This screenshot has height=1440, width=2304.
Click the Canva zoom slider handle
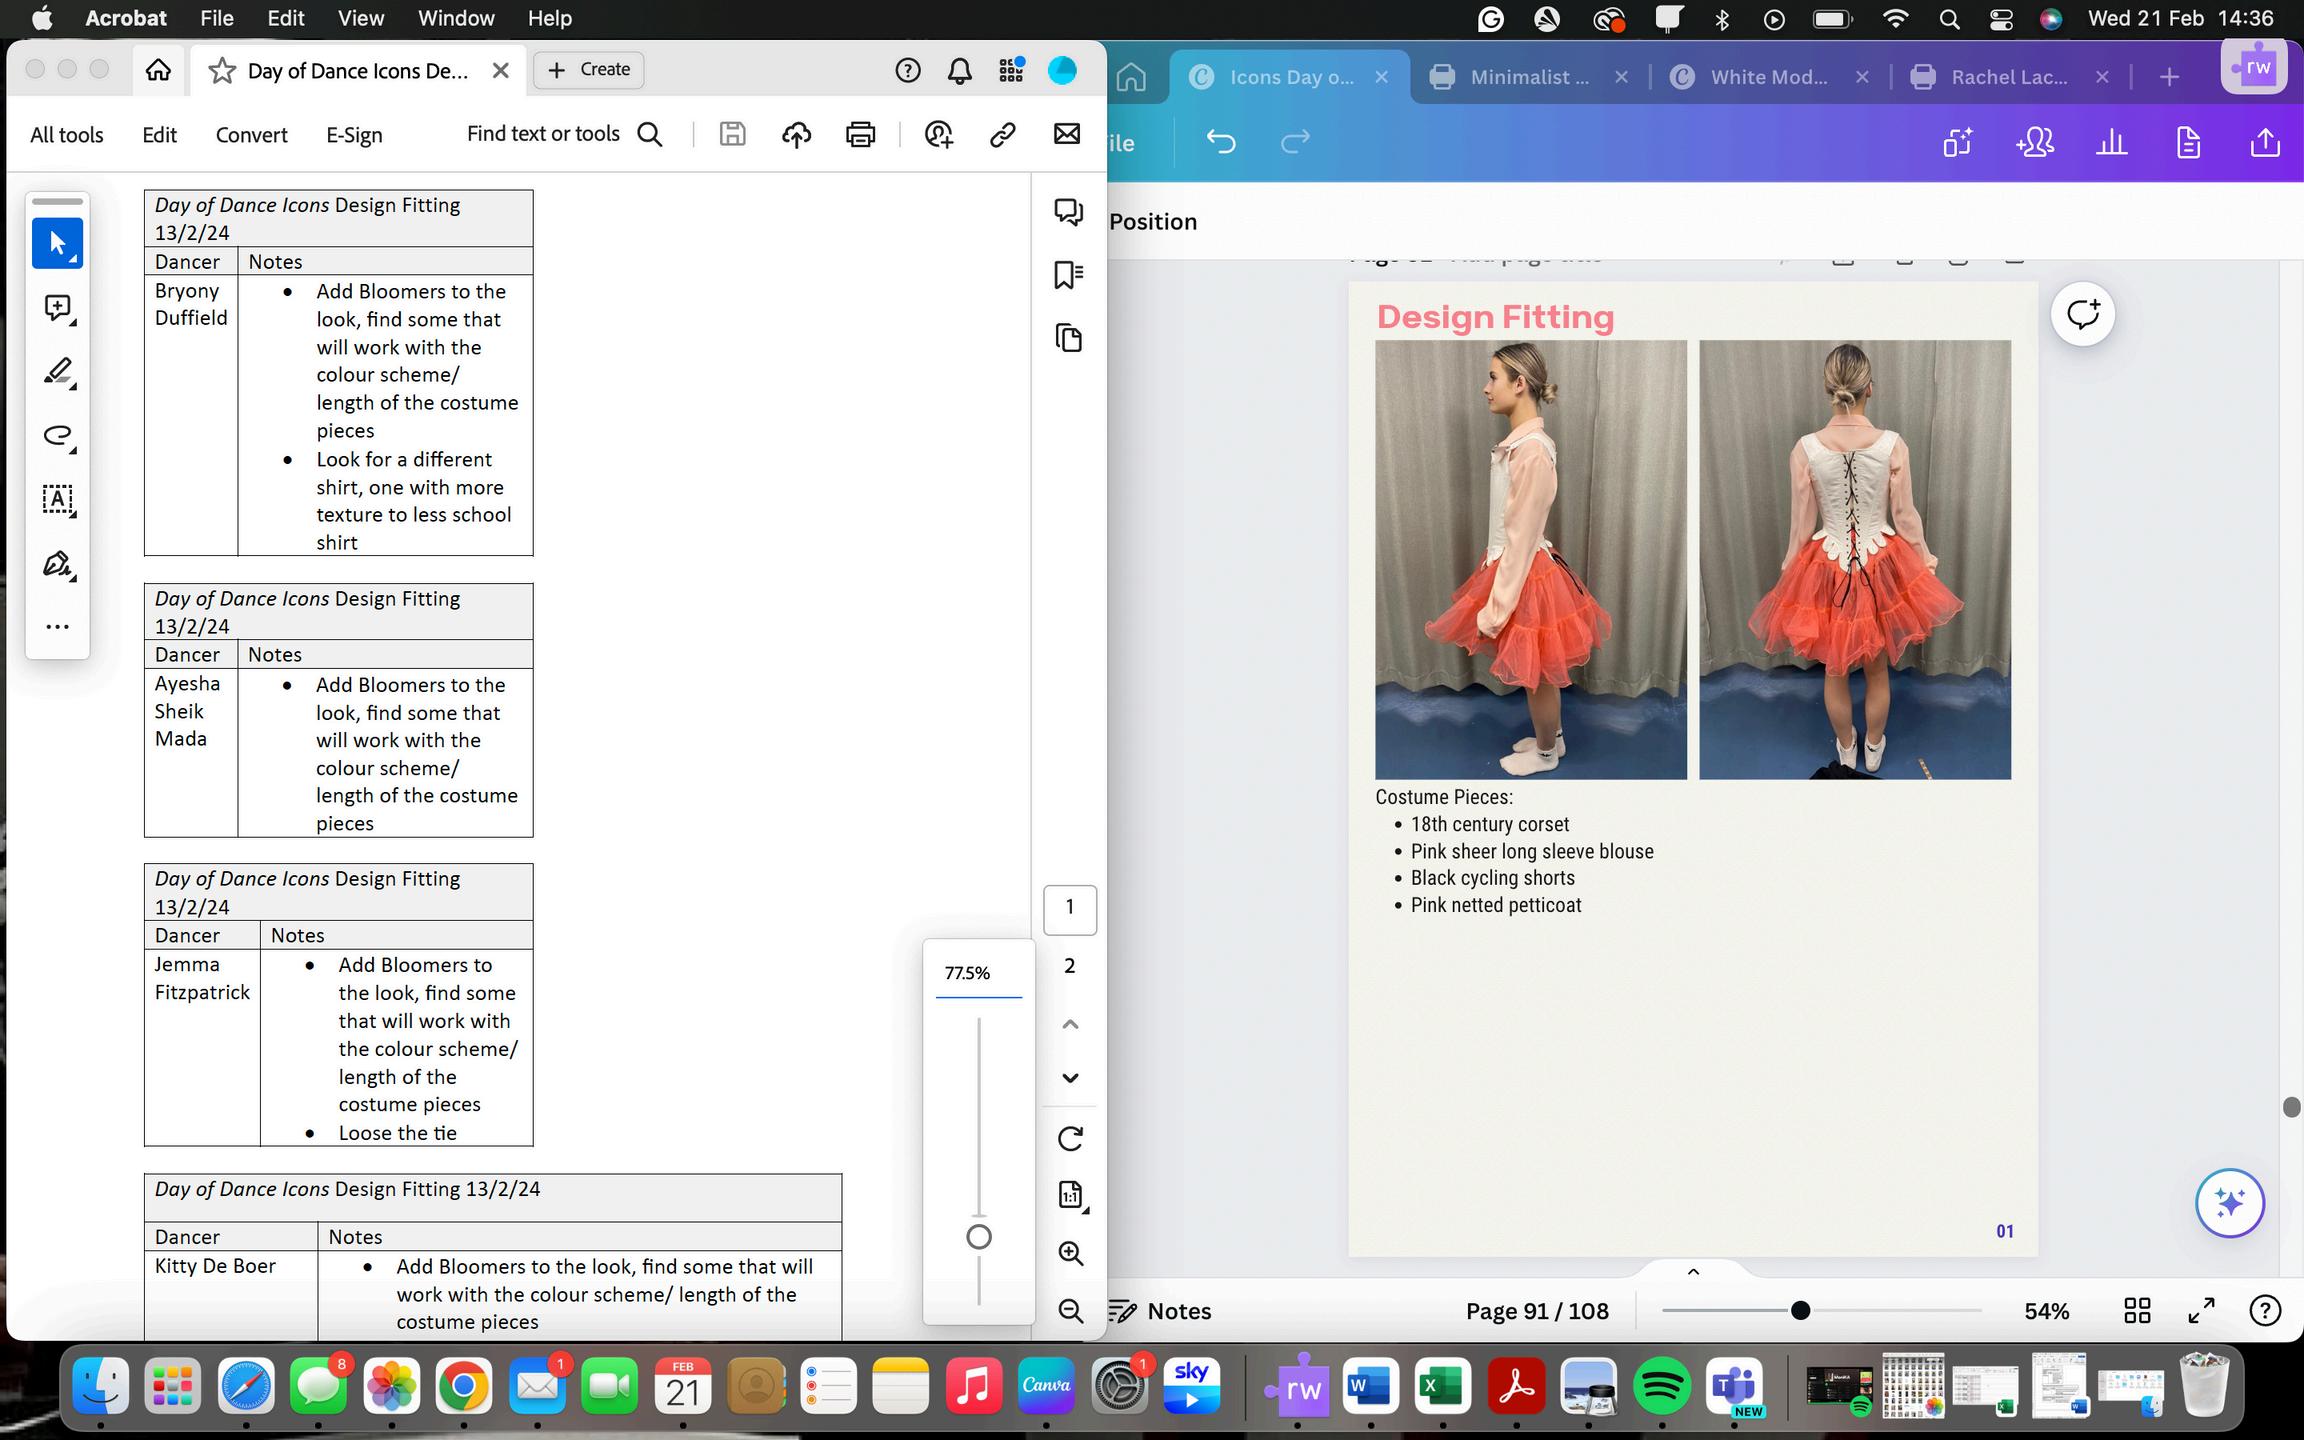coord(1800,1310)
